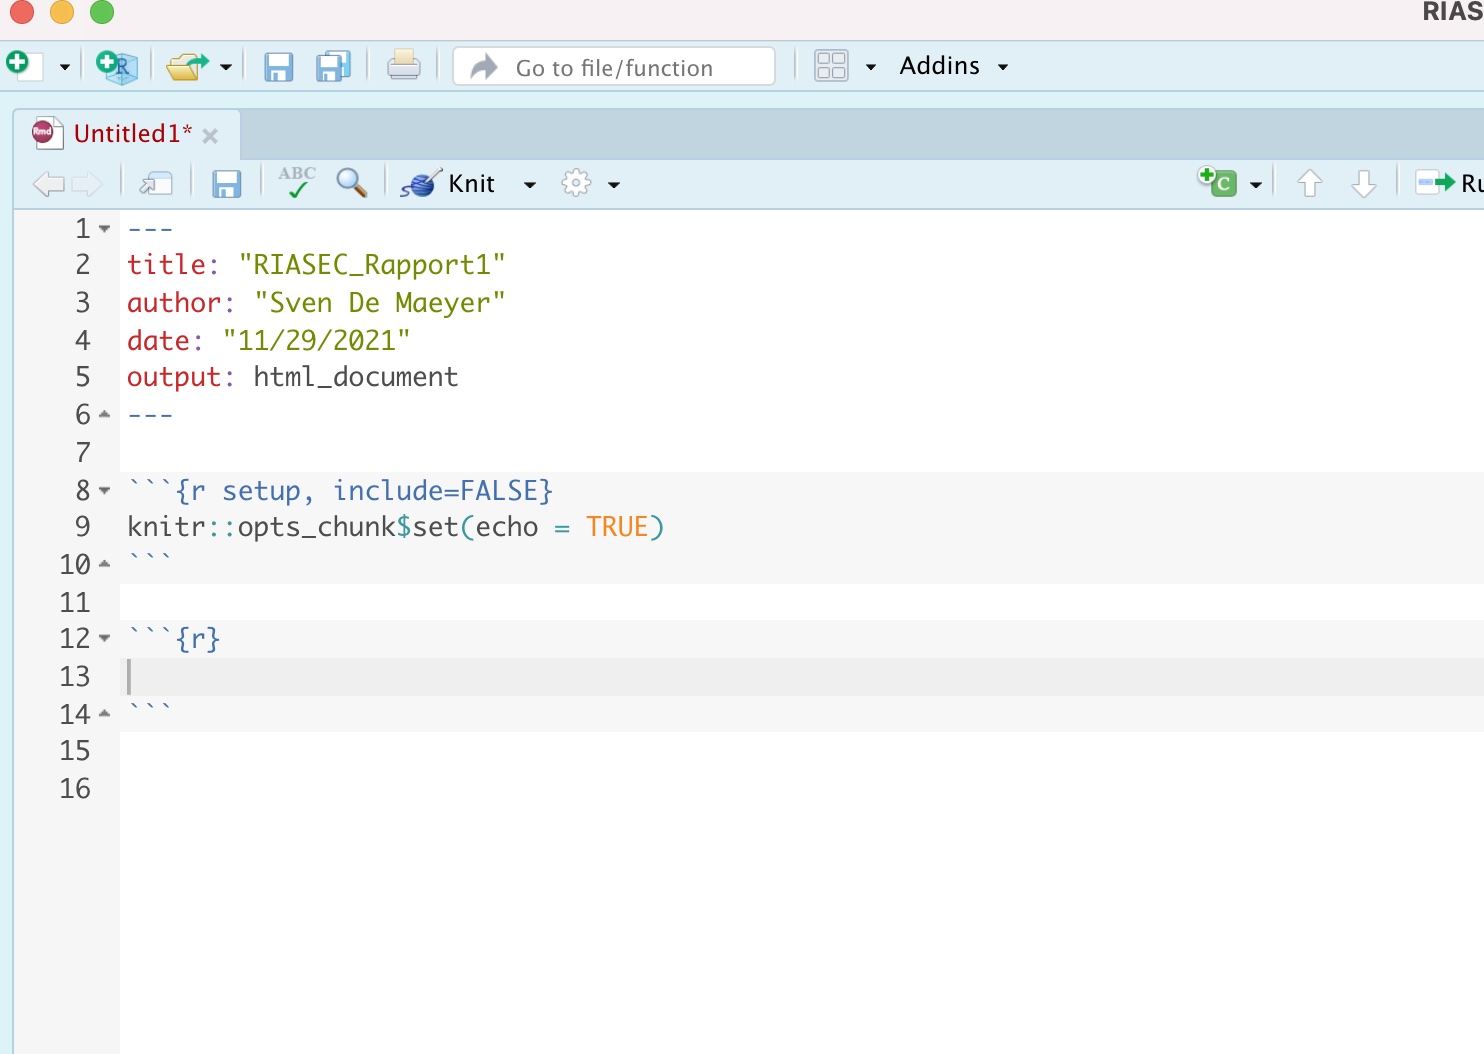Screen dimensions: 1484x1054
Task: Go forward to next source location
Action: click(87, 184)
